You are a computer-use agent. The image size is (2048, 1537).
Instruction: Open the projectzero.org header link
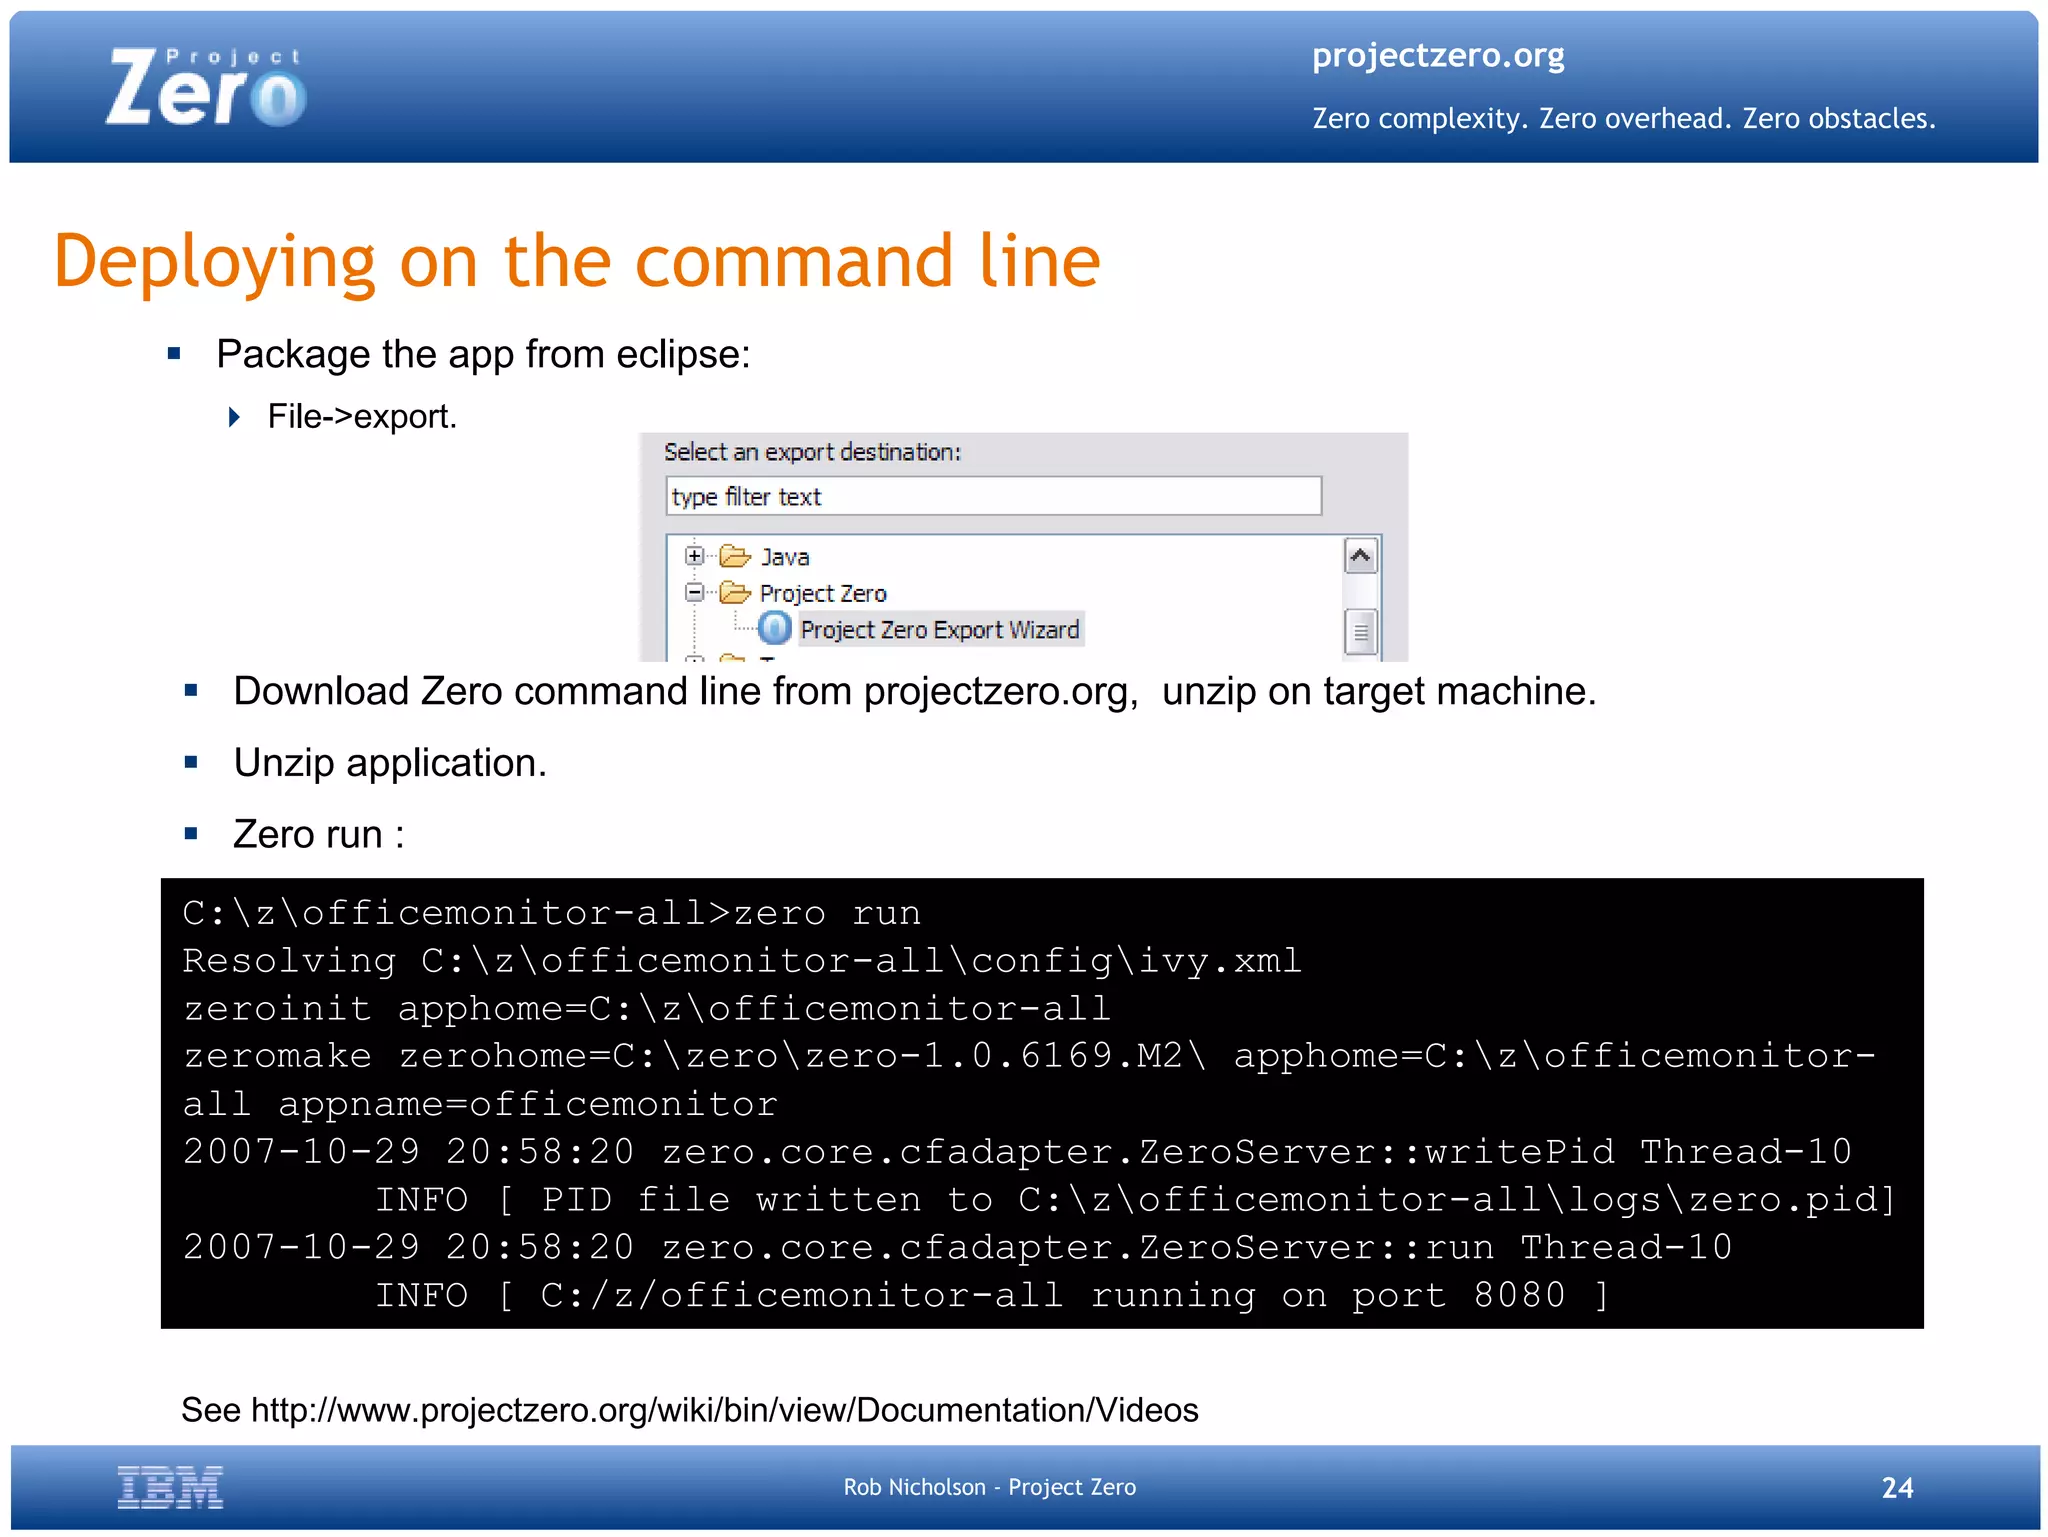(x=1438, y=55)
